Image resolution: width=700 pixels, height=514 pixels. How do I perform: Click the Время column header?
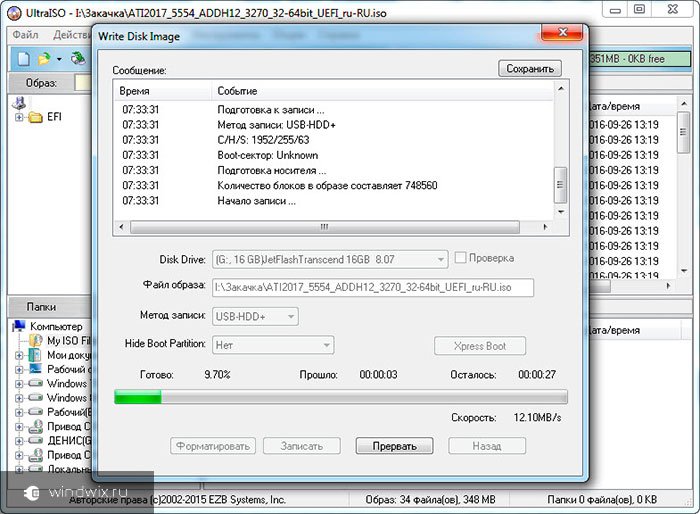(162, 91)
